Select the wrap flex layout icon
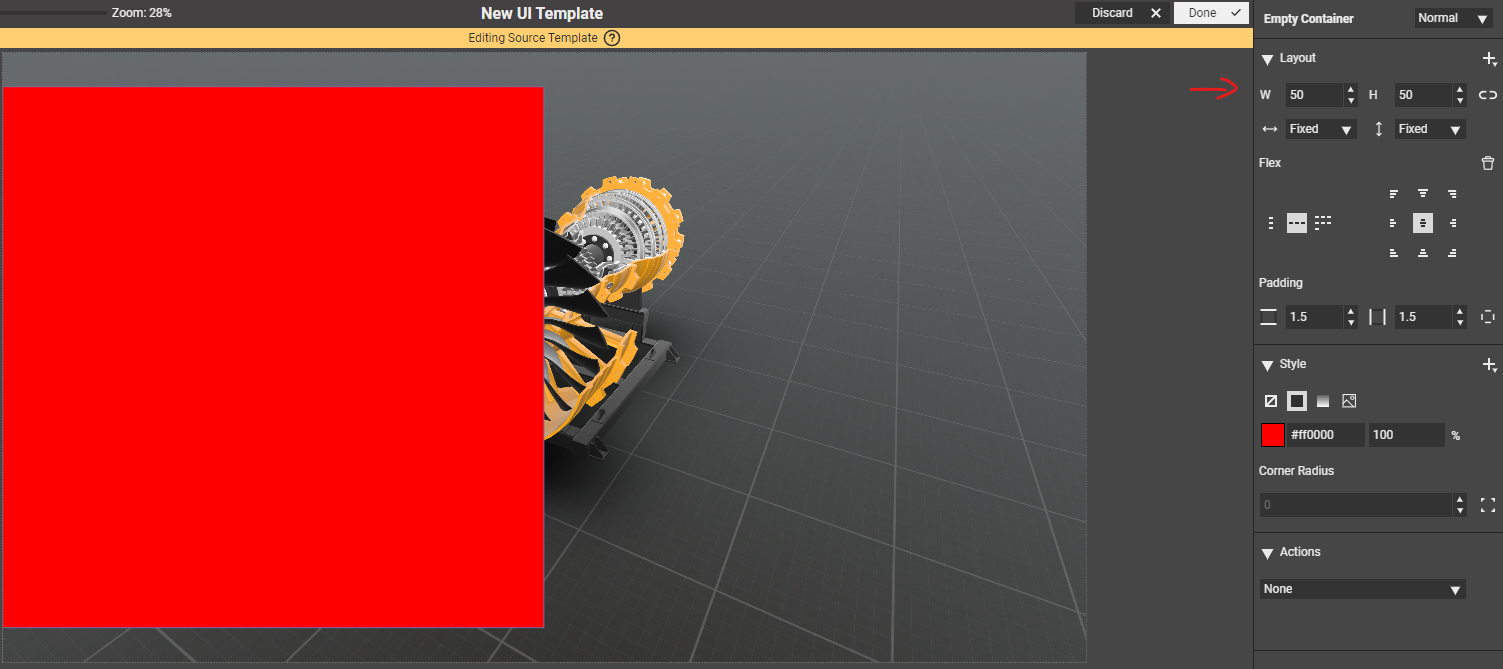Image resolution: width=1503 pixels, height=669 pixels. (1323, 223)
